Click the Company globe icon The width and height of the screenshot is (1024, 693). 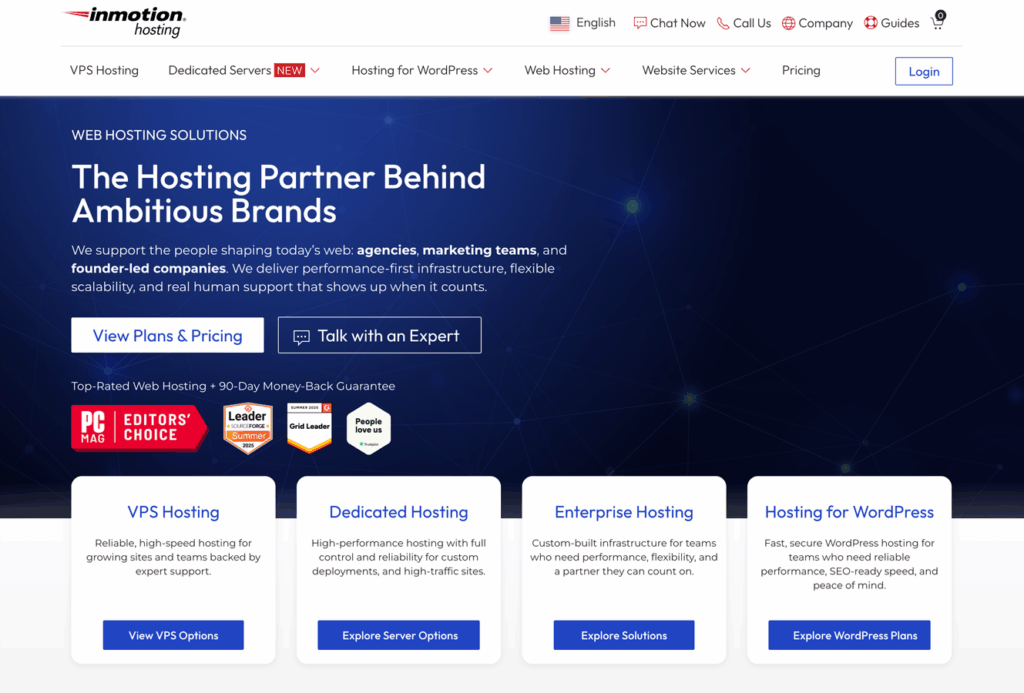click(789, 24)
